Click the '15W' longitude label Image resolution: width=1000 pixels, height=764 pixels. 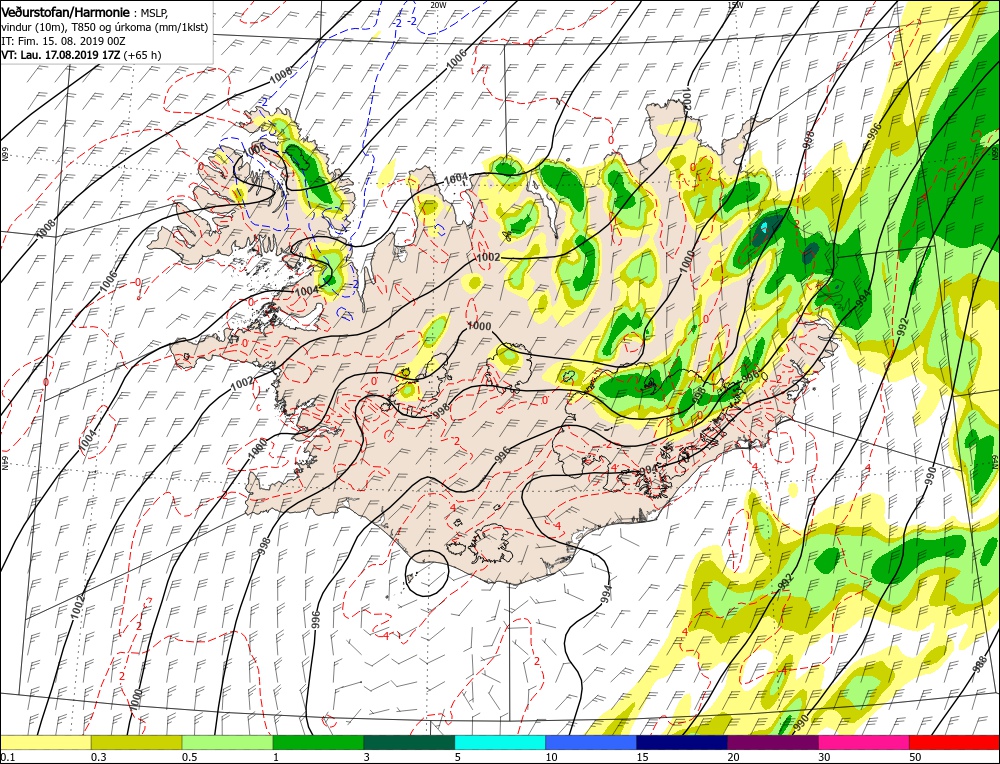735,4
